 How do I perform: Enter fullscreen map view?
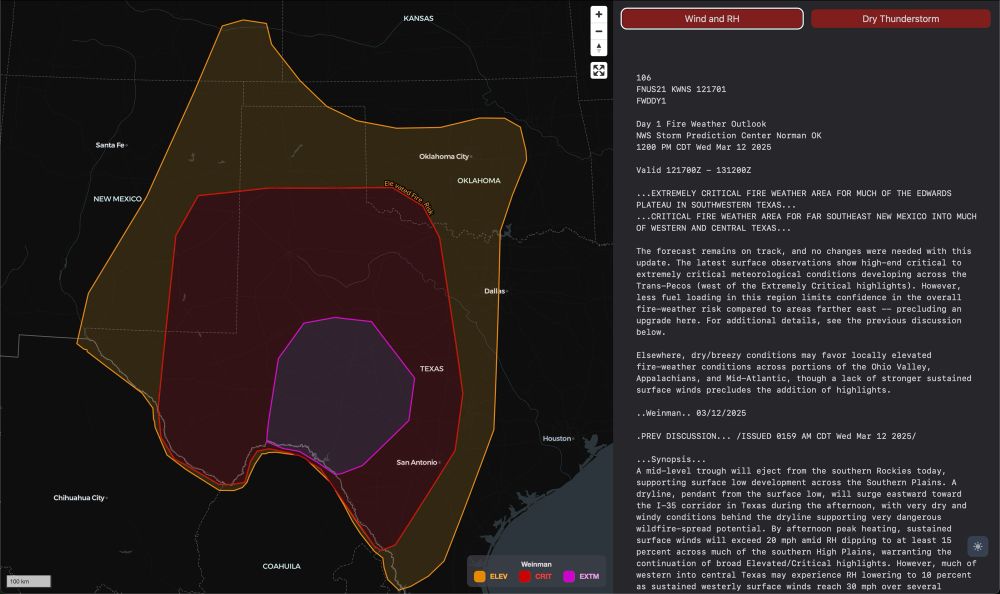(598, 70)
